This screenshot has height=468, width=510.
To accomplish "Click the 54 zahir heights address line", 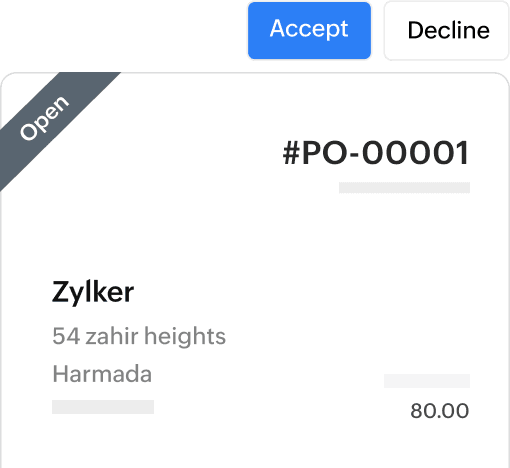I will tap(139, 336).
